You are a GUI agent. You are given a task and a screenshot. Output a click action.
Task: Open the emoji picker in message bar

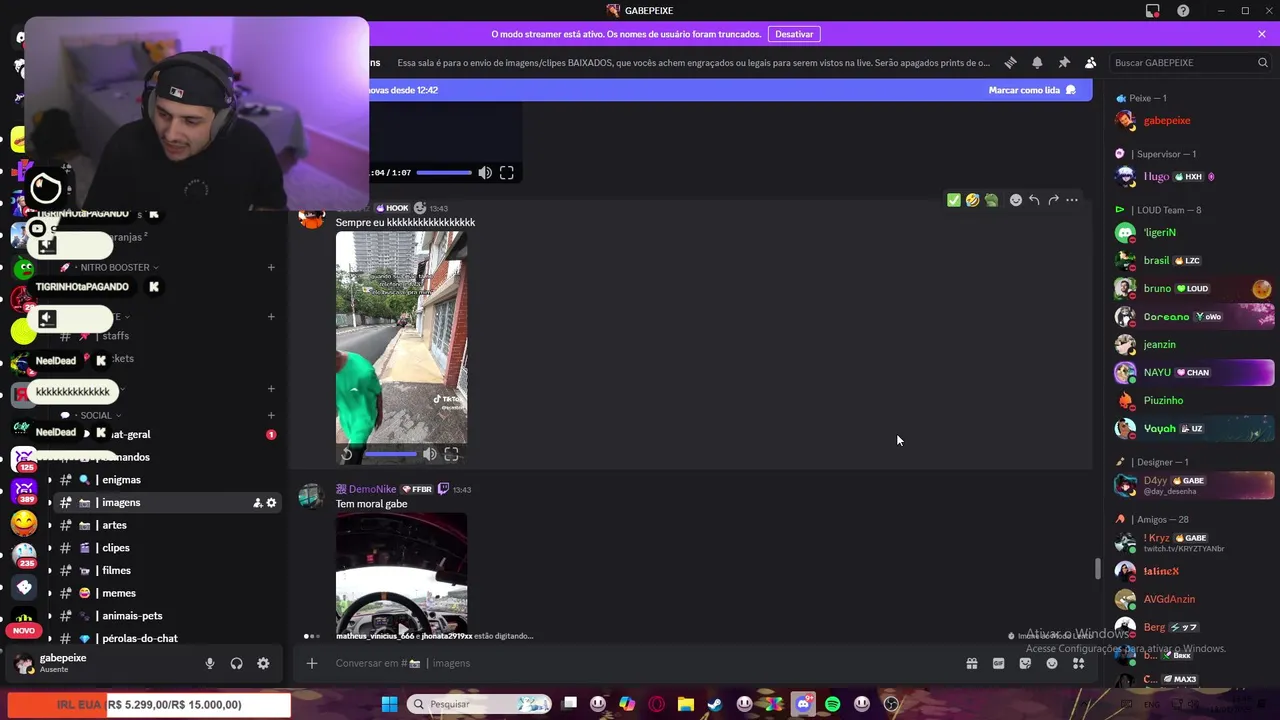[1052, 663]
